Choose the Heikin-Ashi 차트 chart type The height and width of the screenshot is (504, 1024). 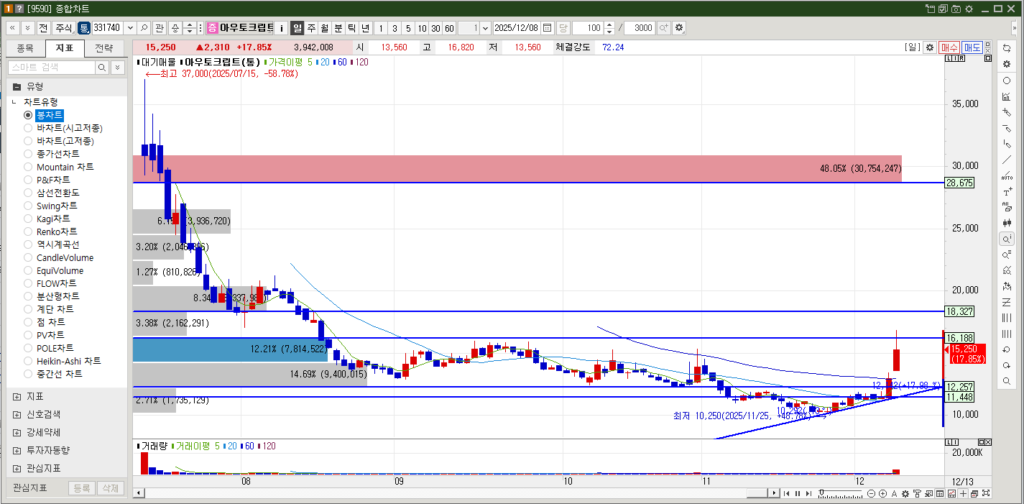29,361
